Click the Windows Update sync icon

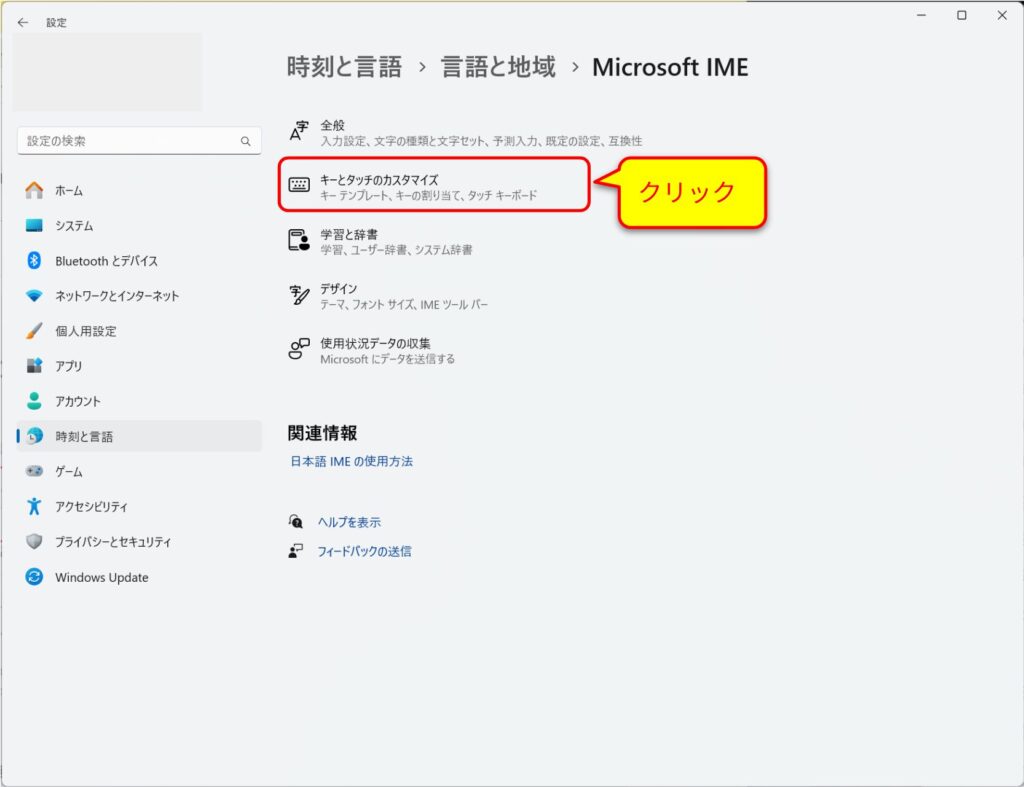(34, 577)
